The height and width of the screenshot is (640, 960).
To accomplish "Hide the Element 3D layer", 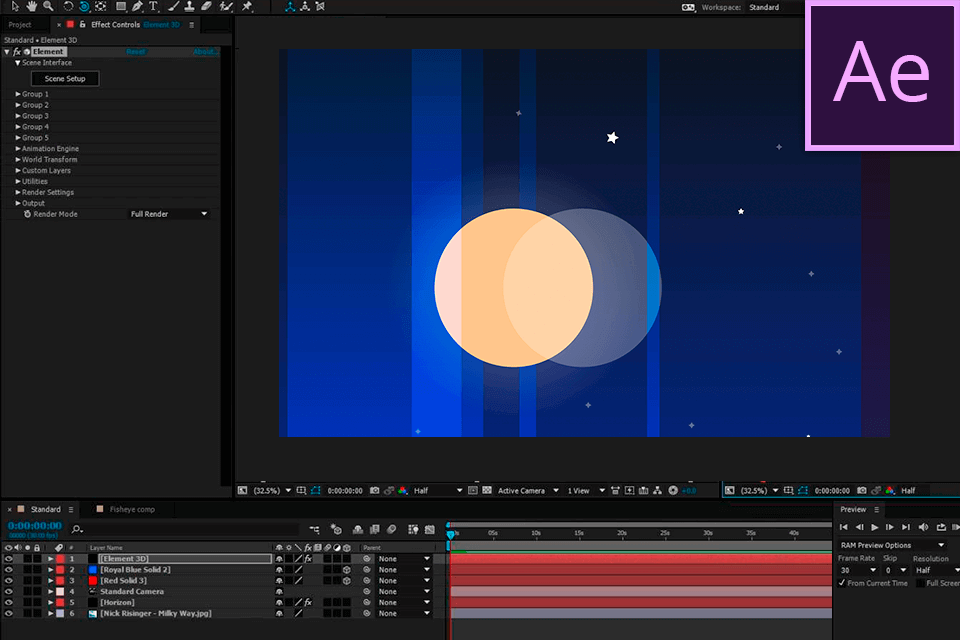I will click(x=9, y=559).
